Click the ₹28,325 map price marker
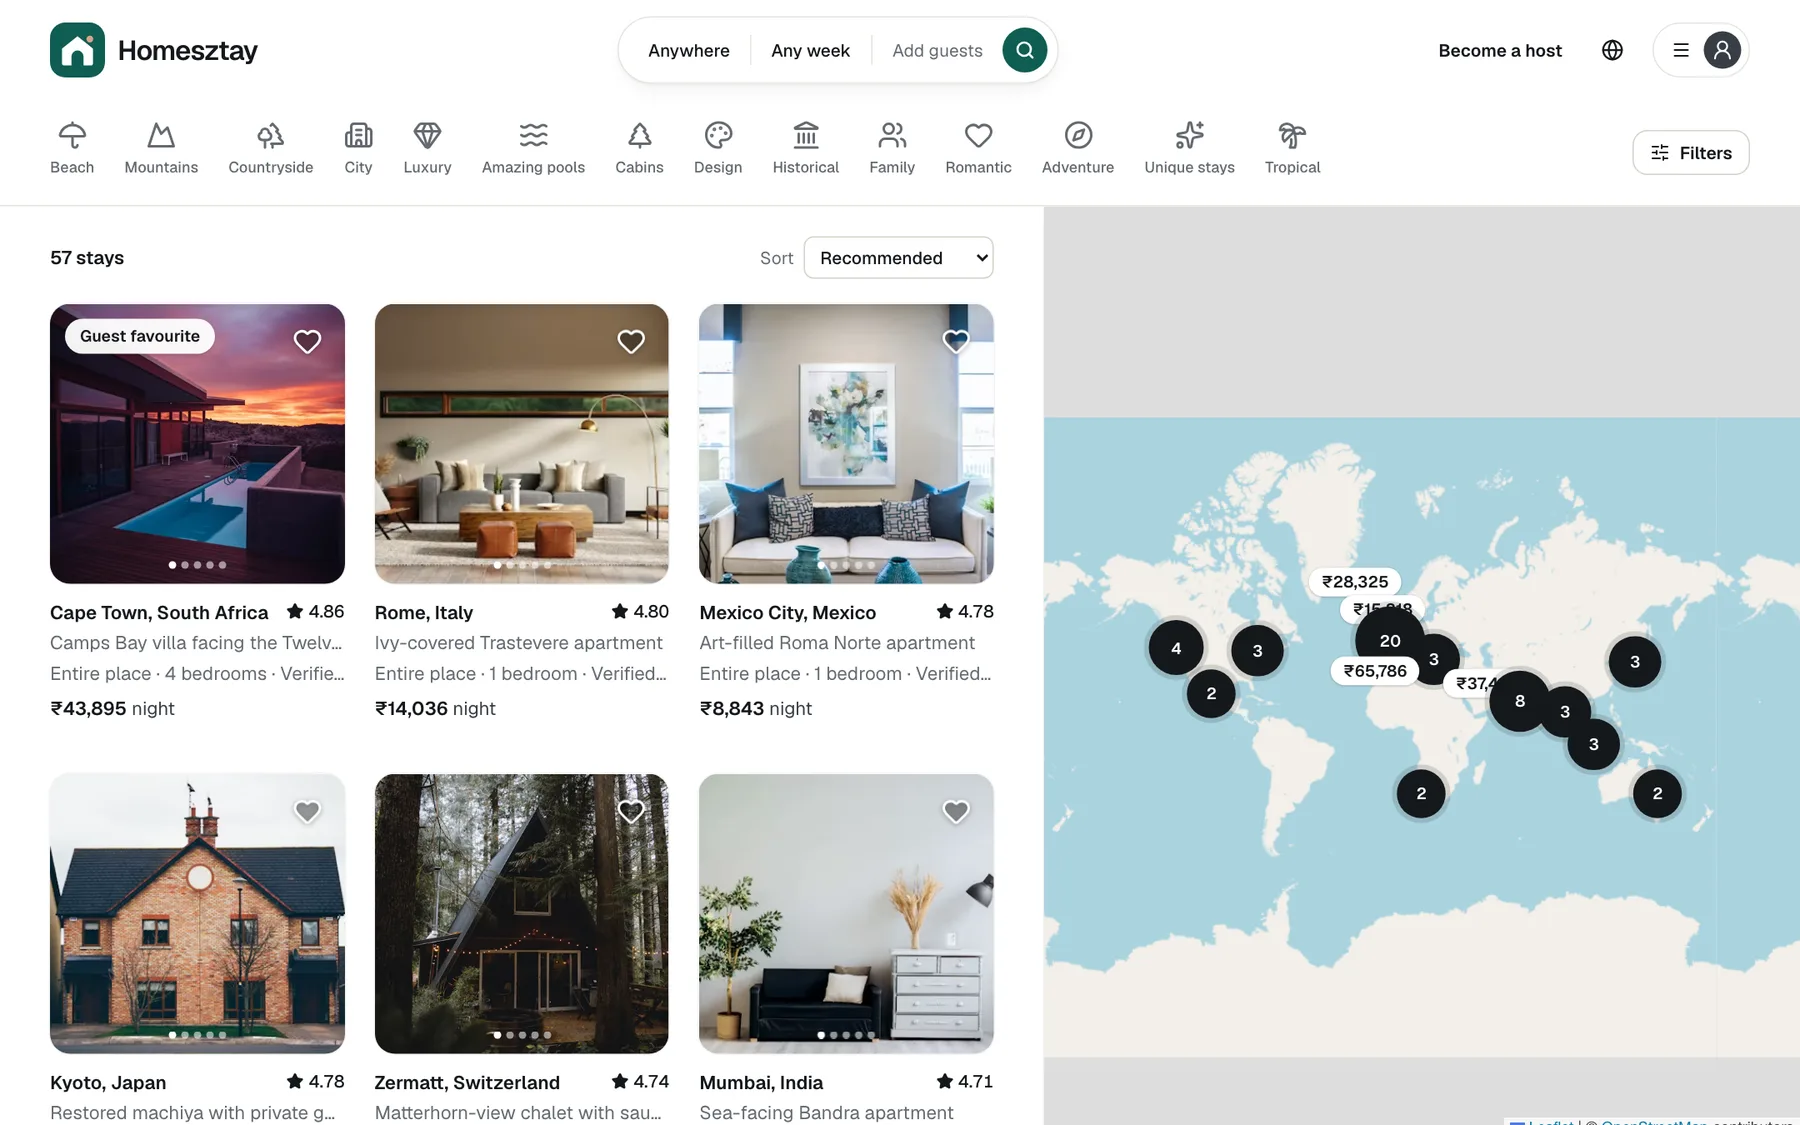The height and width of the screenshot is (1125, 1800). [1355, 581]
